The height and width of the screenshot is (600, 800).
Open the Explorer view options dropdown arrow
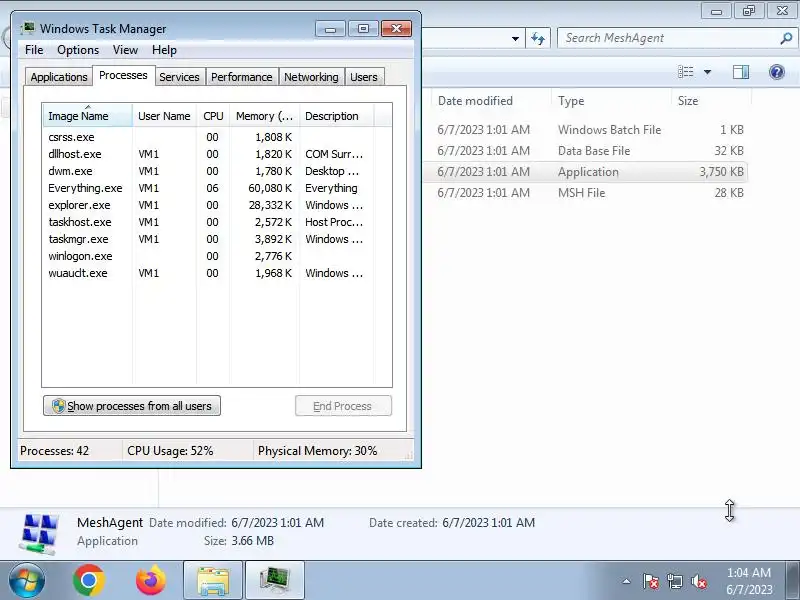(x=708, y=72)
